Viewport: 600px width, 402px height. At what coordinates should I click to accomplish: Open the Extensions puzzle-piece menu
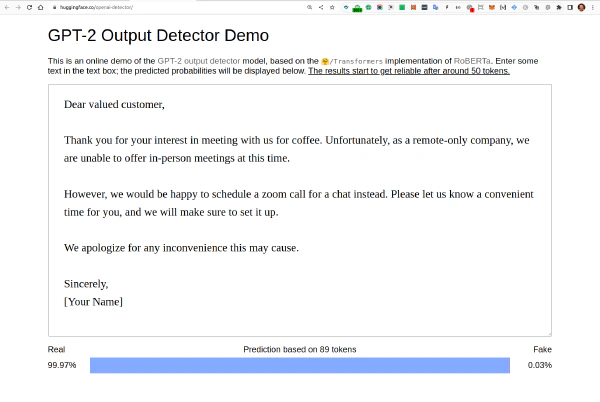(559, 7)
